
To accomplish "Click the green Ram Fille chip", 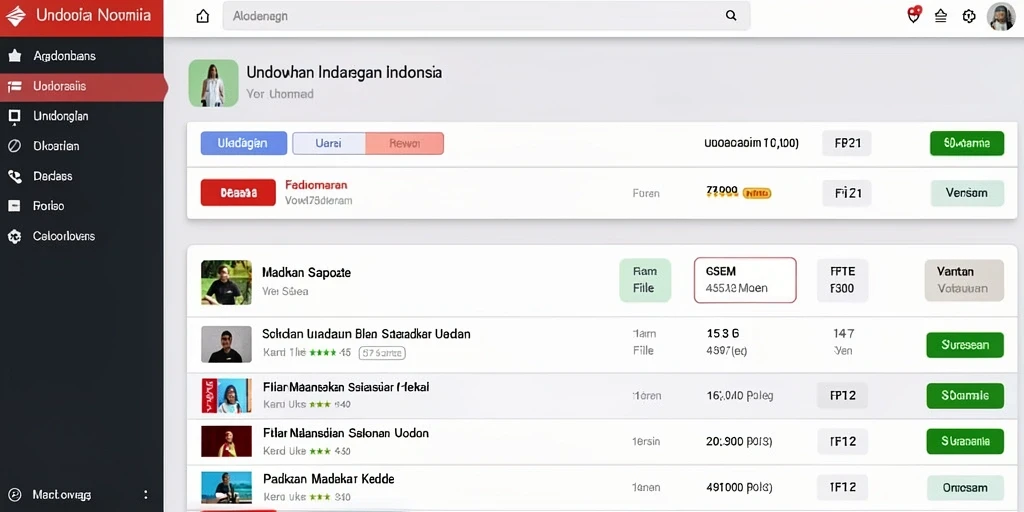I will pyautogui.click(x=645, y=280).
